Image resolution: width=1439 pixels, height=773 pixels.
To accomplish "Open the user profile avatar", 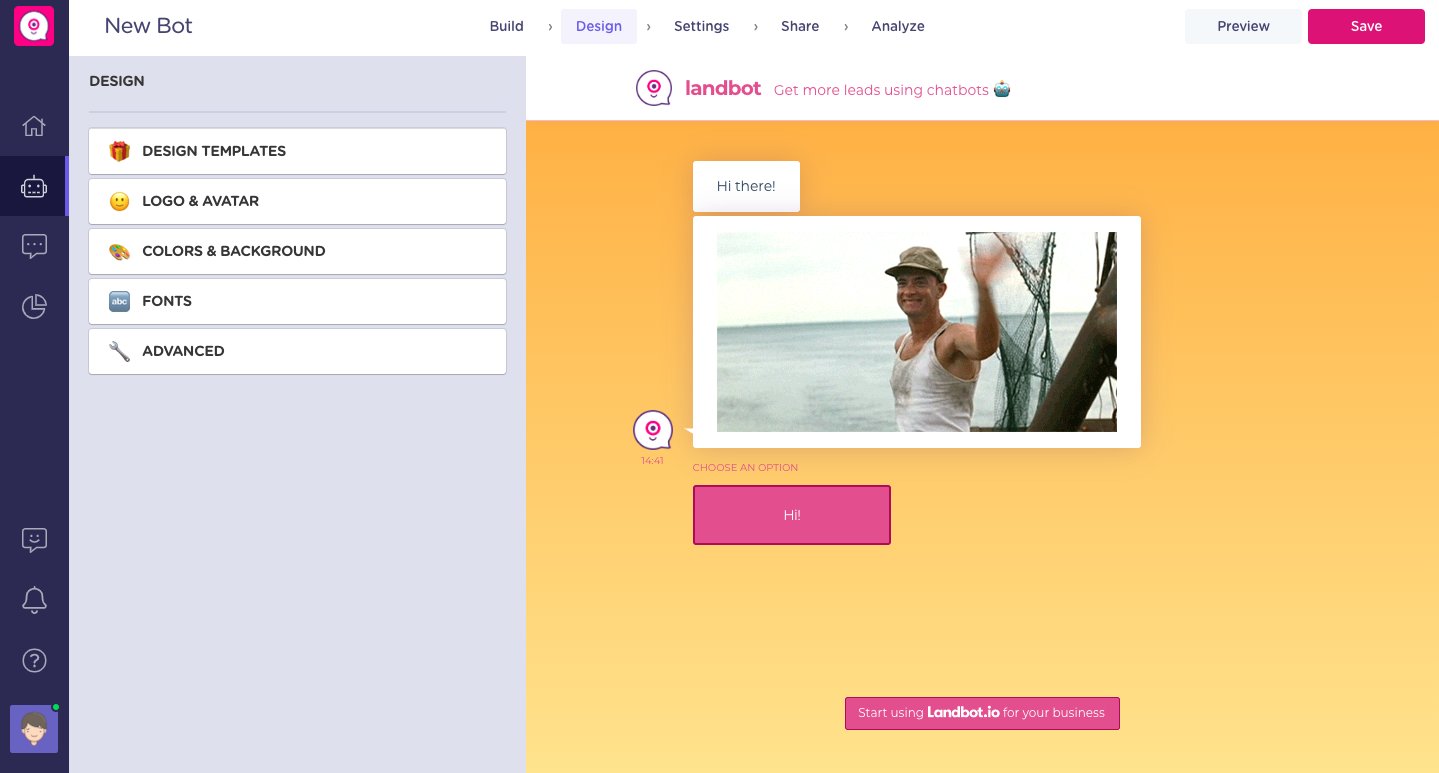I will point(34,728).
